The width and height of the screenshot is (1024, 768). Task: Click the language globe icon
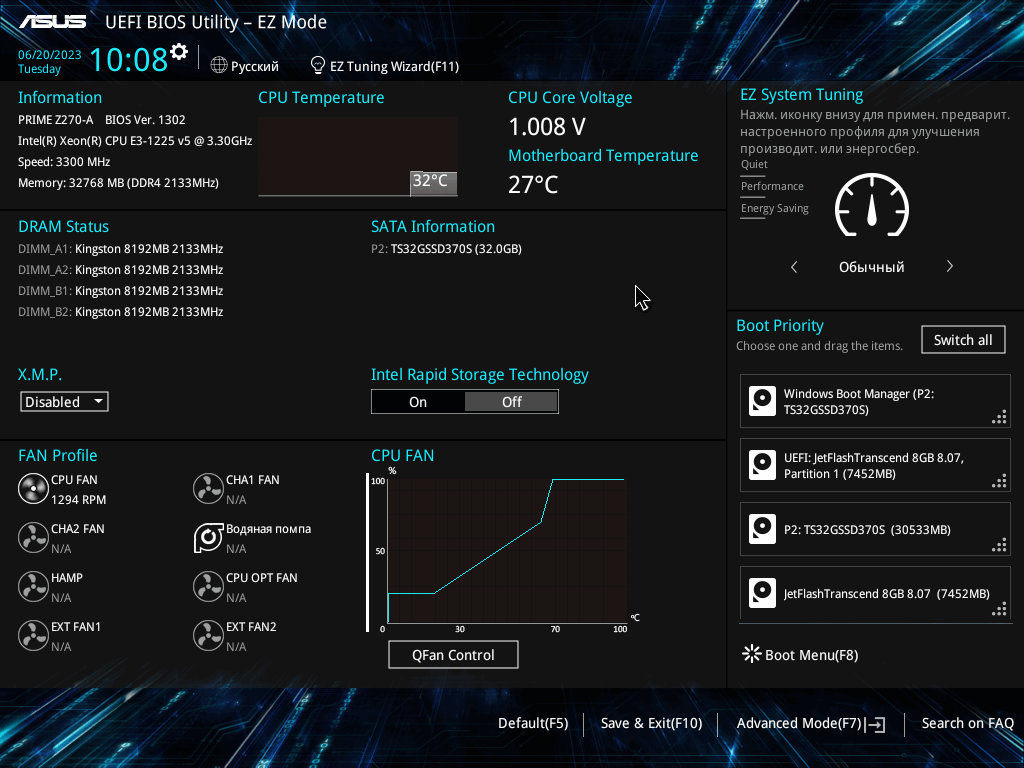pyautogui.click(x=219, y=65)
